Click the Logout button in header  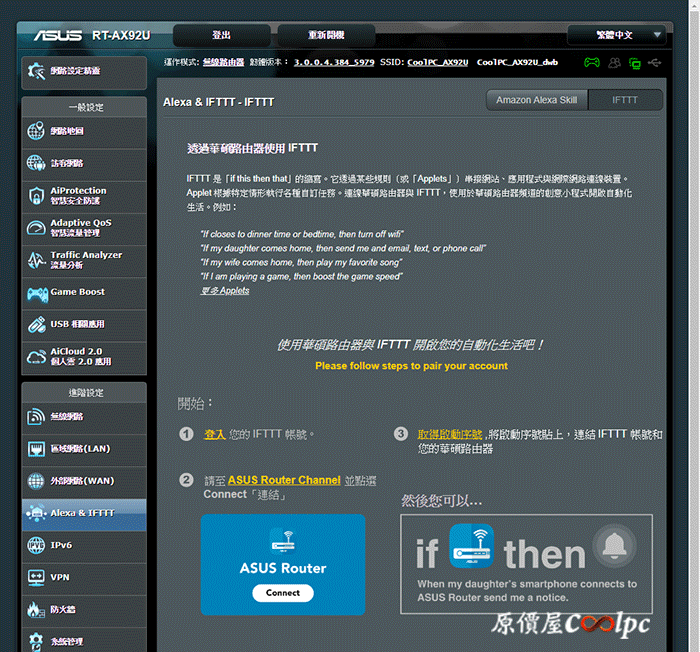[222, 35]
